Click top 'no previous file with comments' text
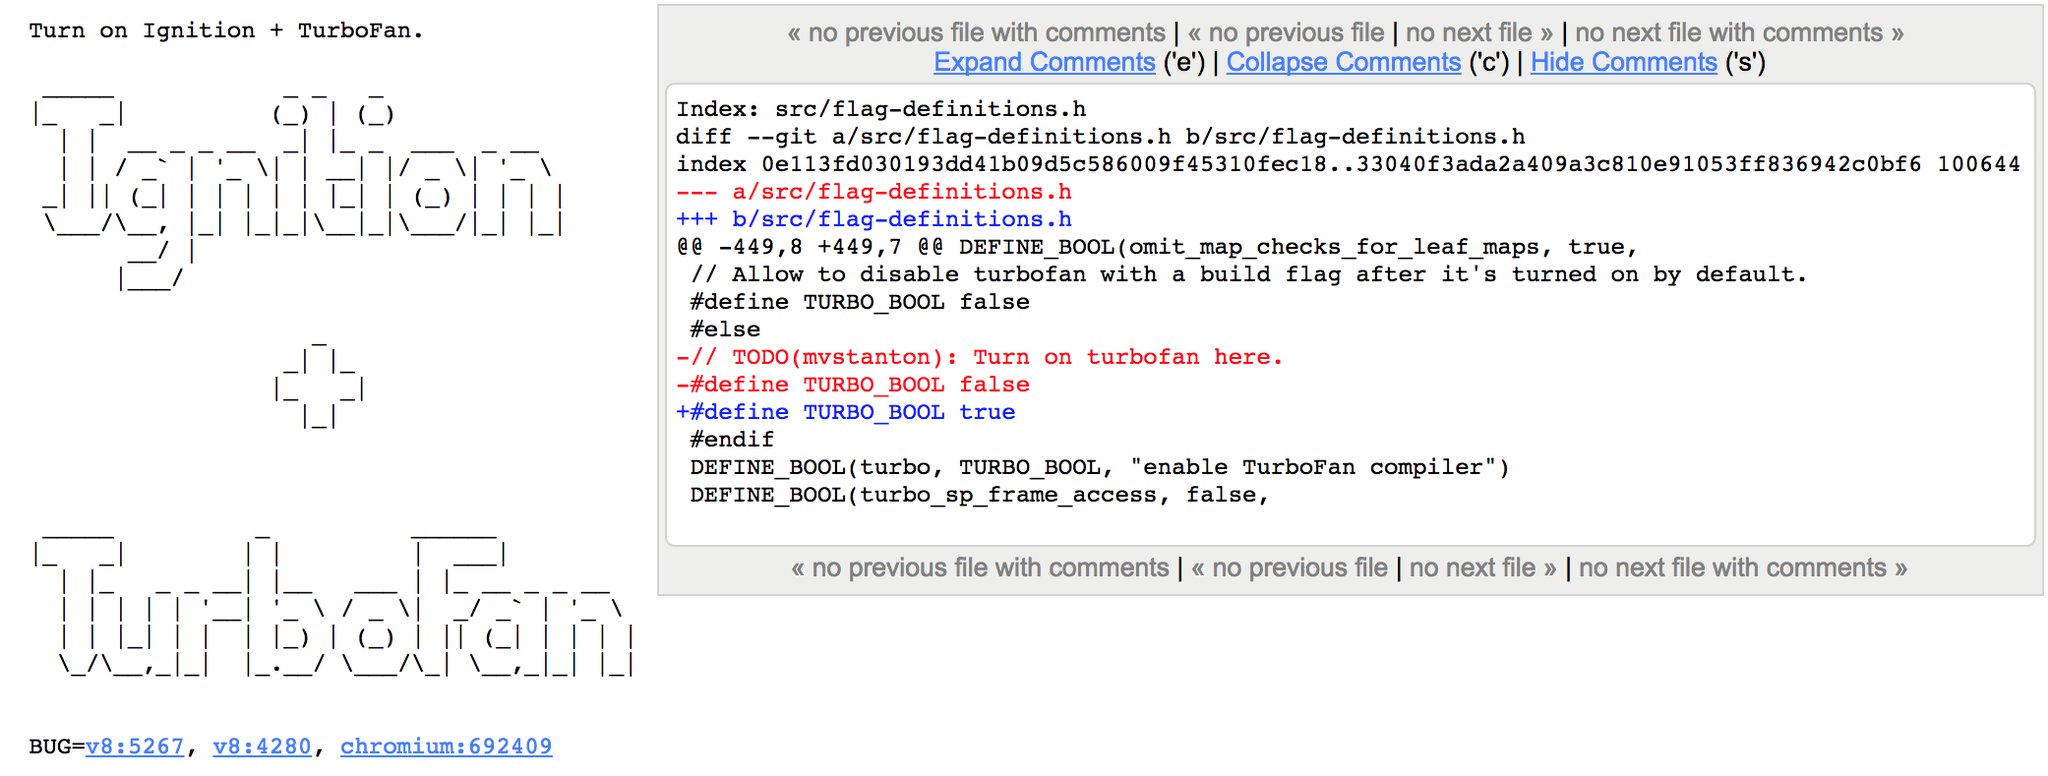The height and width of the screenshot is (776, 2048). click(x=976, y=33)
